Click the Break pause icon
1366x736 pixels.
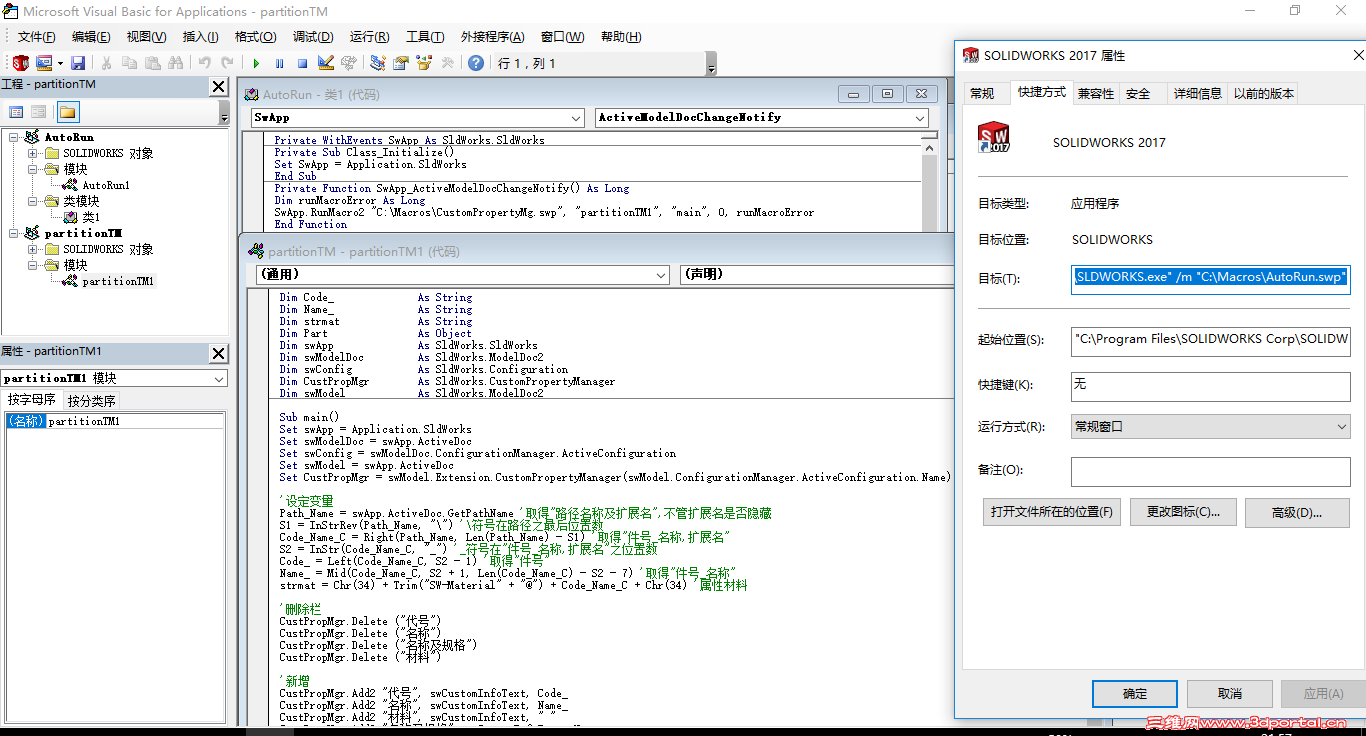pos(279,63)
